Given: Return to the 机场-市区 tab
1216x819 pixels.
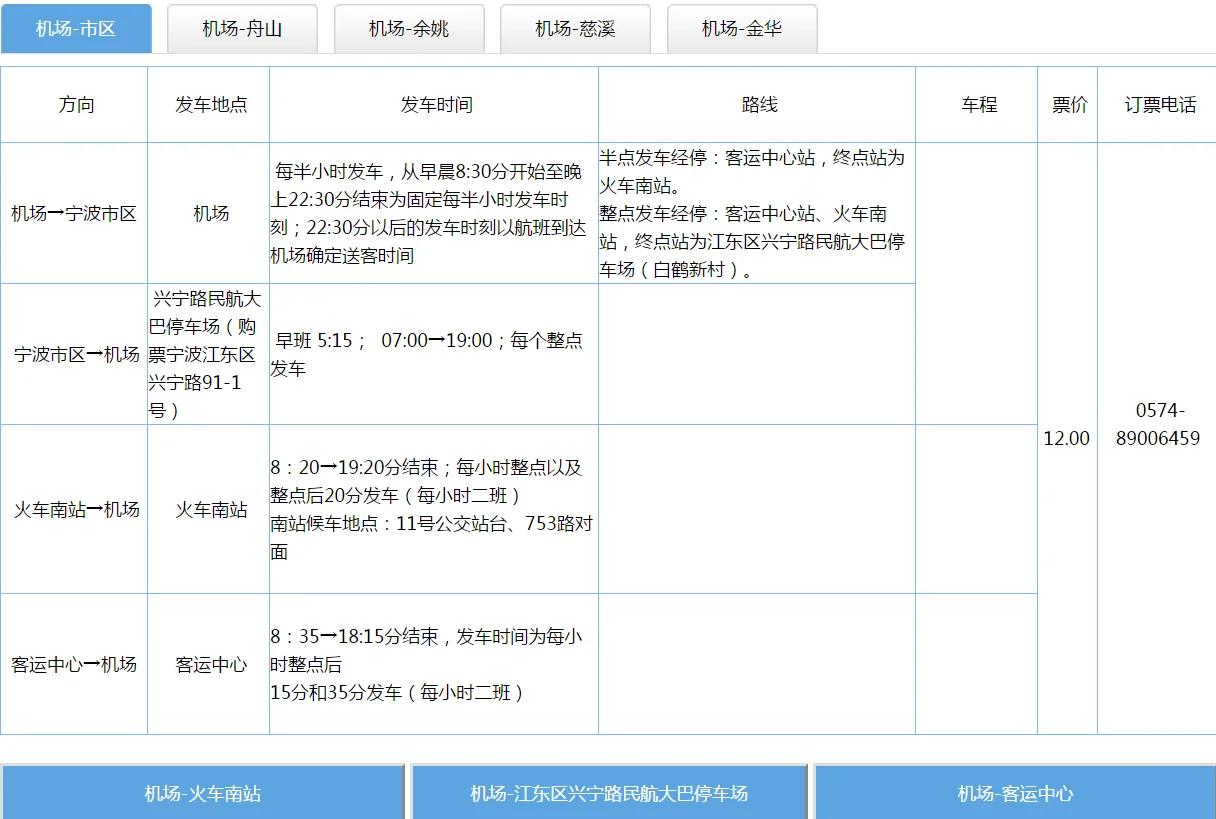Looking at the screenshot, I should coord(77,29).
